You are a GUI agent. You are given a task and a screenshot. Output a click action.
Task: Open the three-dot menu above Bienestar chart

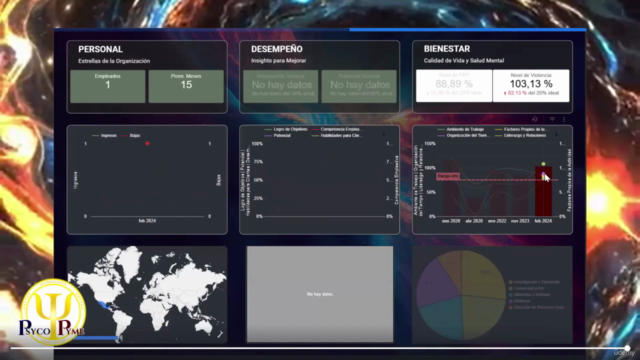coord(564,119)
